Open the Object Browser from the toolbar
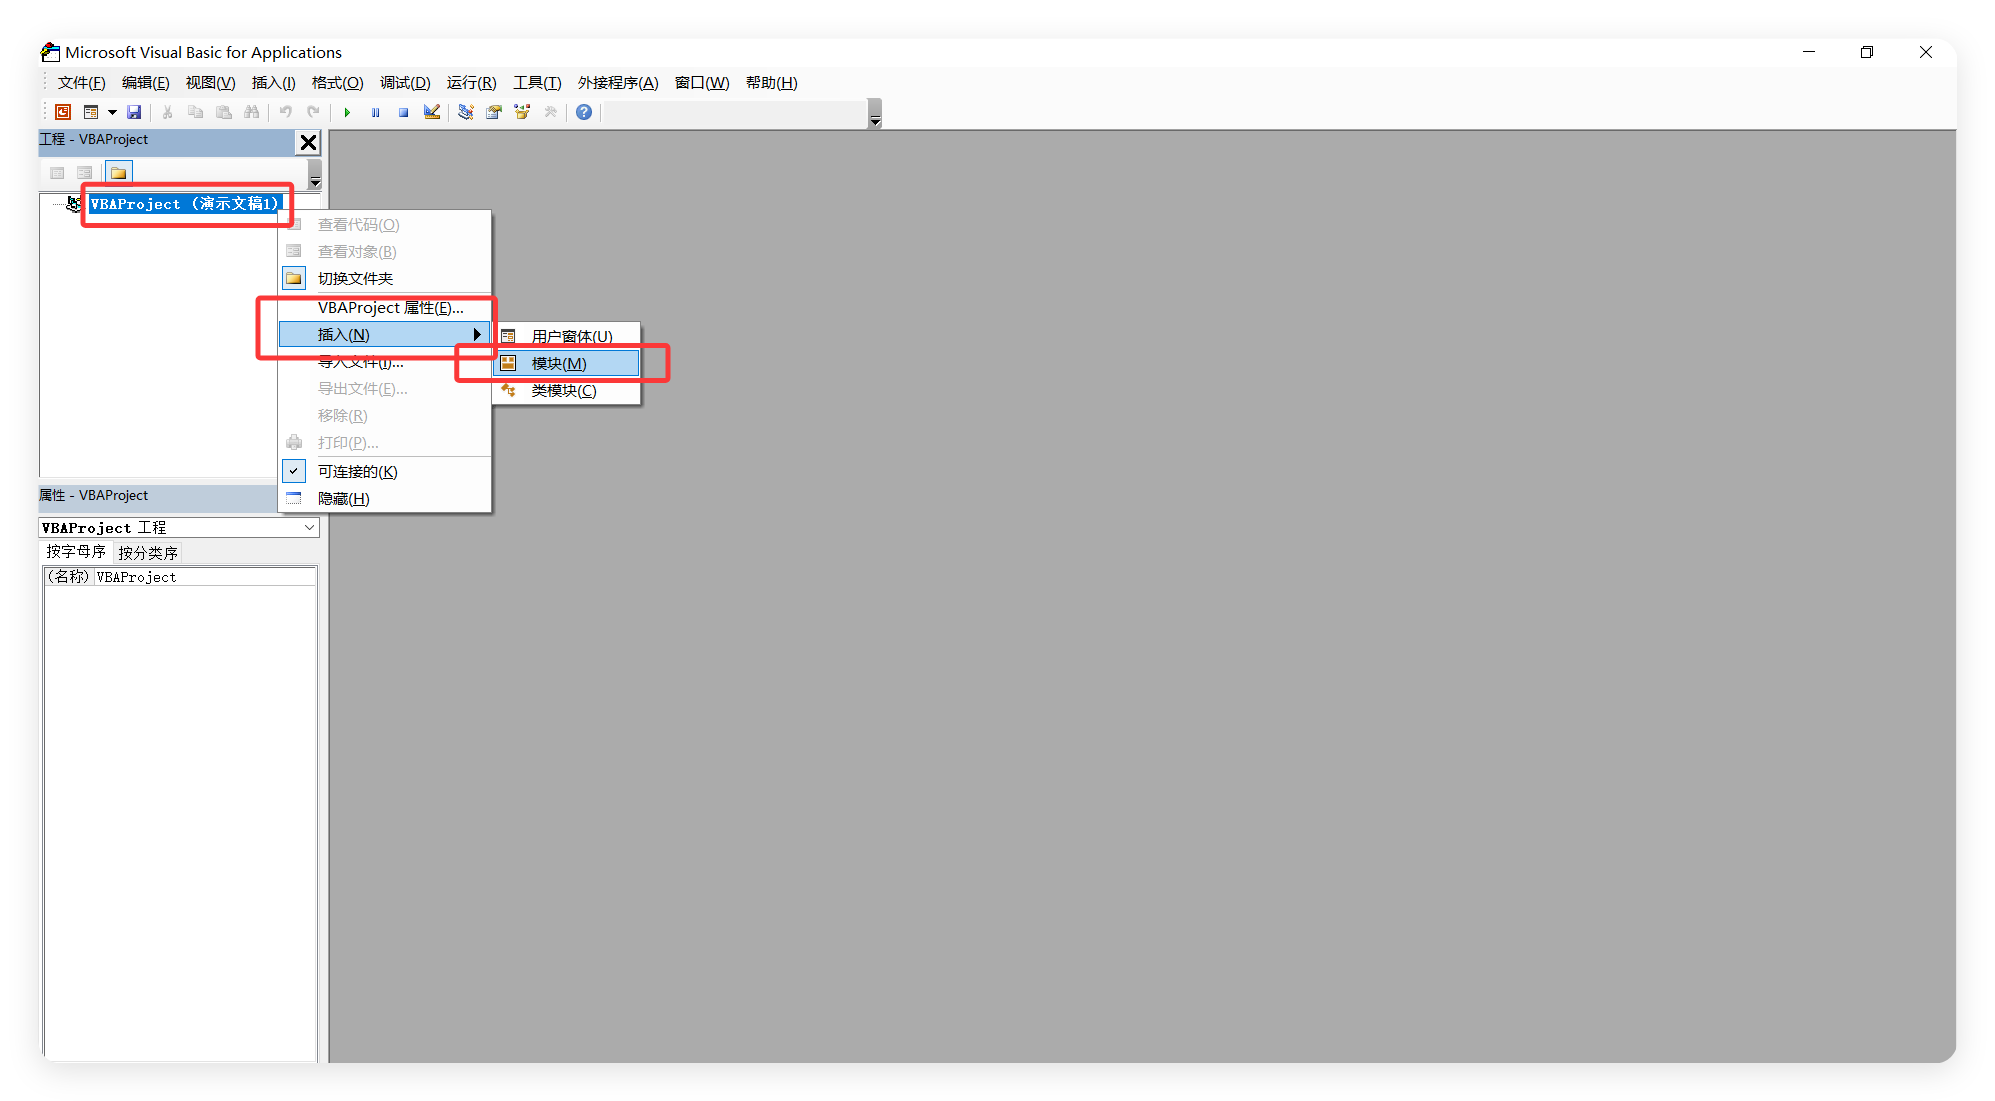Screen dimensions: 1995x1101 click(x=521, y=112)
